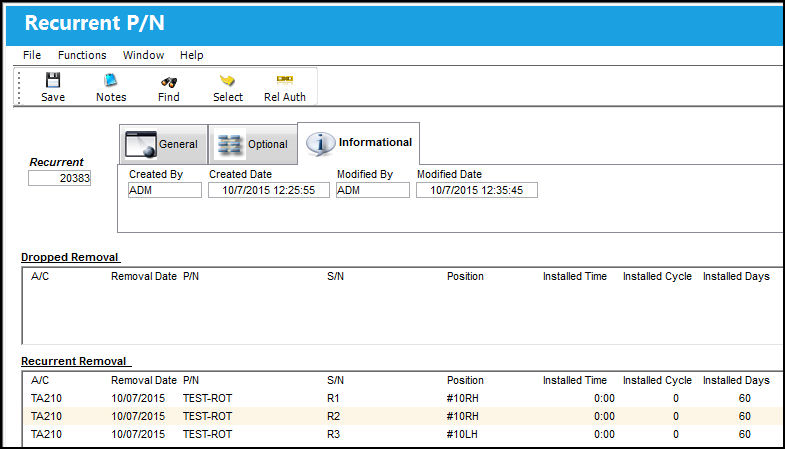Screen dimensions: 785x449
Task: Click the Dropped Removal heading
Action: (70, 257)
